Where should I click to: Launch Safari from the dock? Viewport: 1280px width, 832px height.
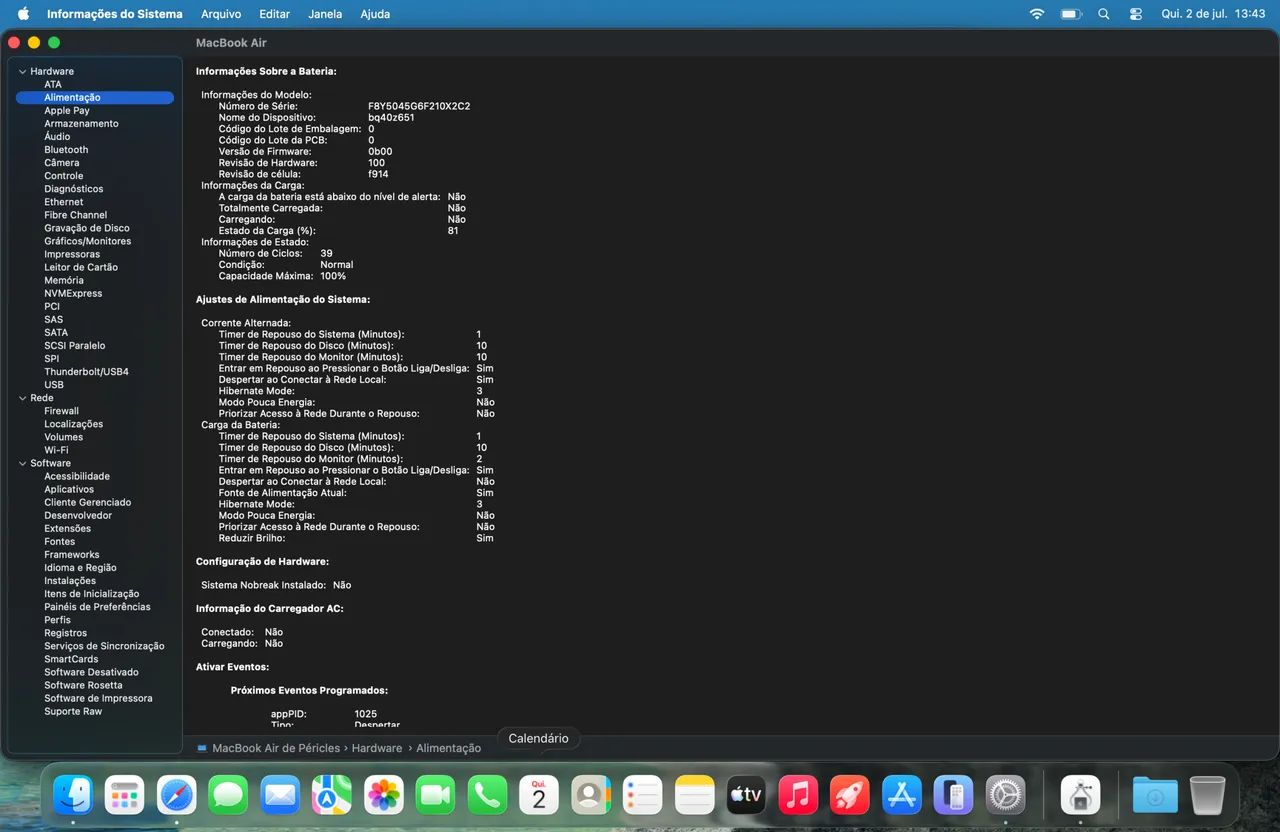(x=177, y=796)
